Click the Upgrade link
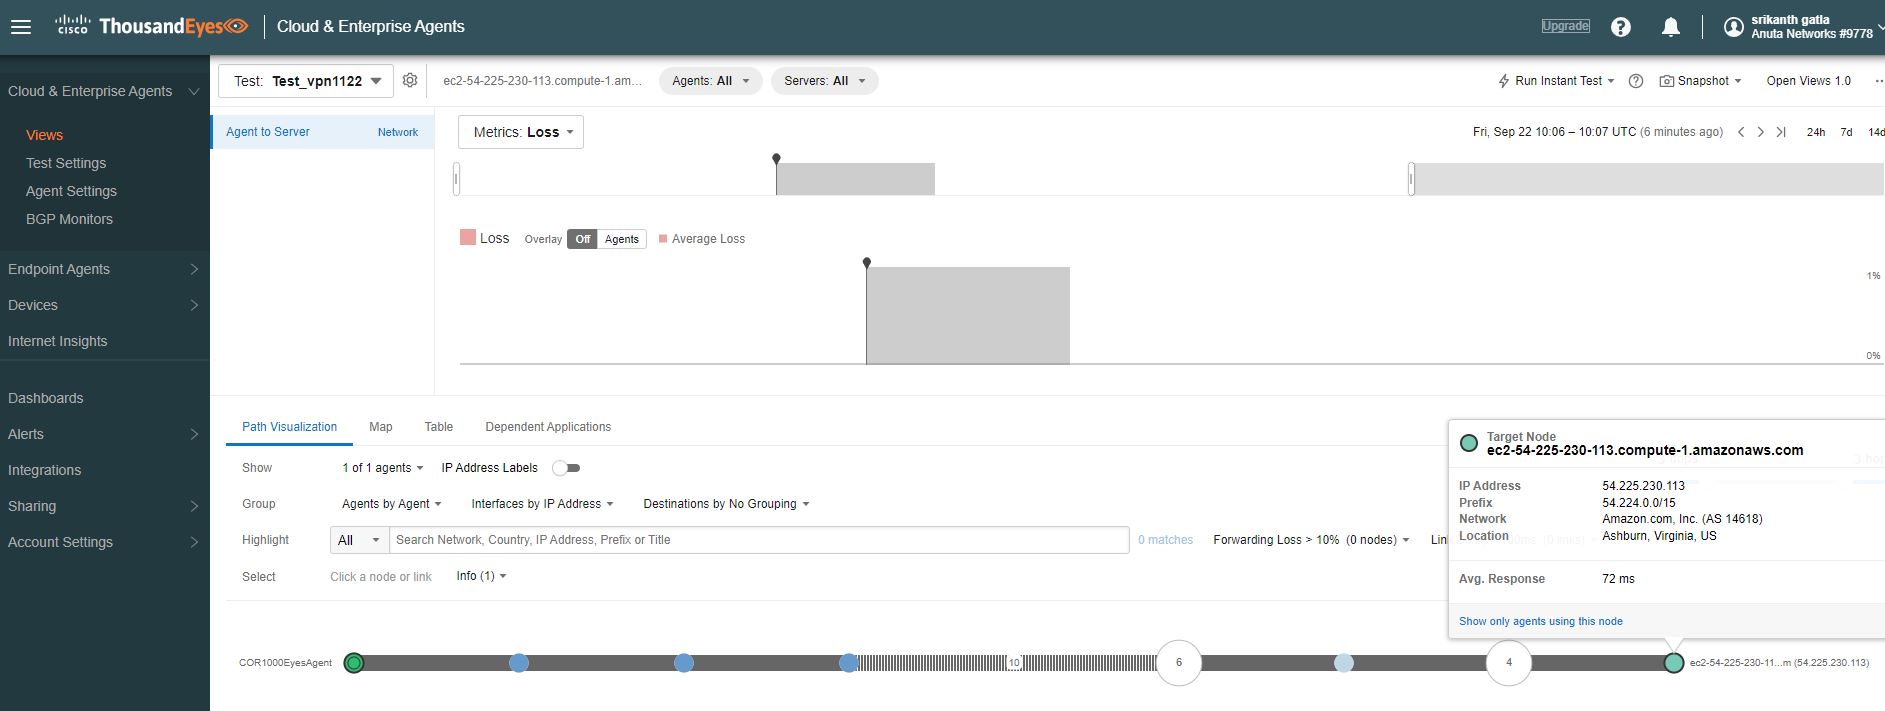This screenshot has height=711, width=1885. 1565,26
